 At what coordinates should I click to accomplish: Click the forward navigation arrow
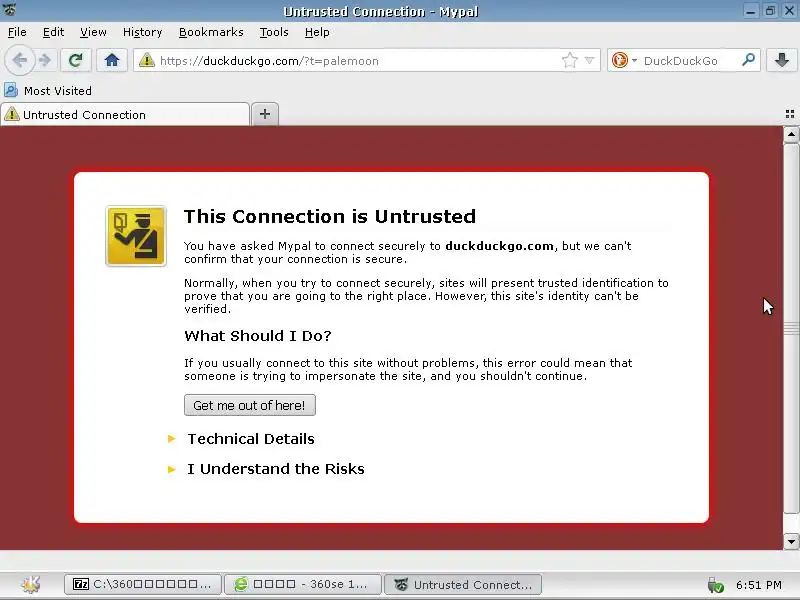pos(45,60)
